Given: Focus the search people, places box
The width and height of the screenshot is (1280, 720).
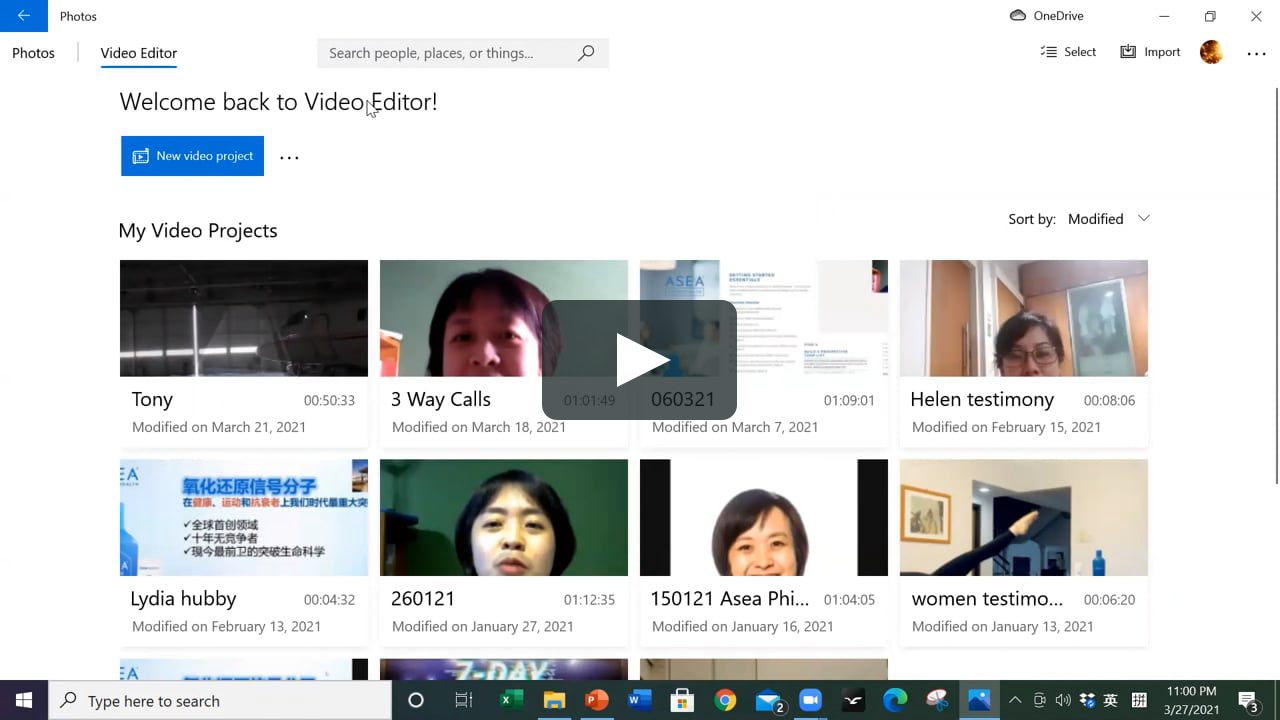Looking at the screenshot, I should tap(463, 53).
